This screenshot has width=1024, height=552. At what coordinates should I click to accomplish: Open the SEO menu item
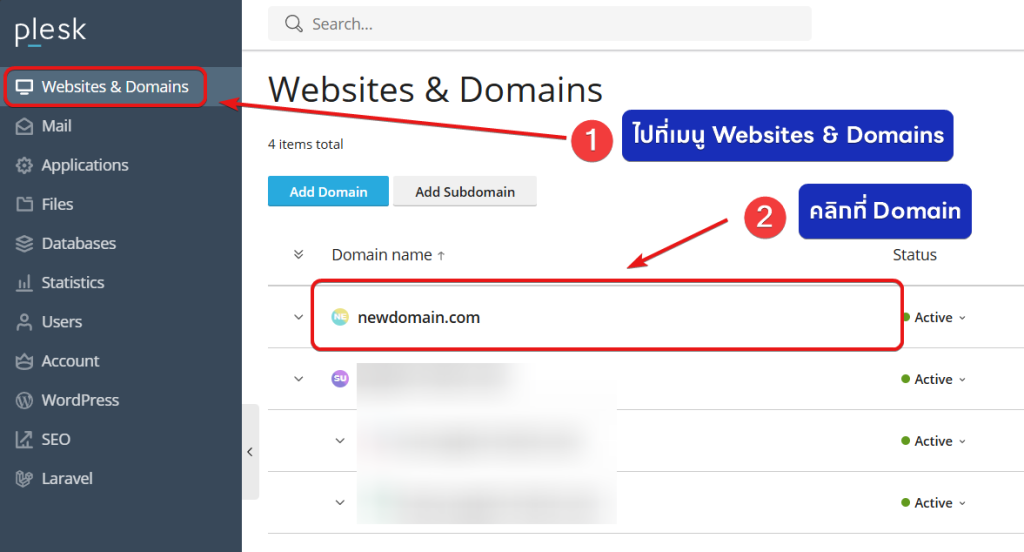pos(56,439)
